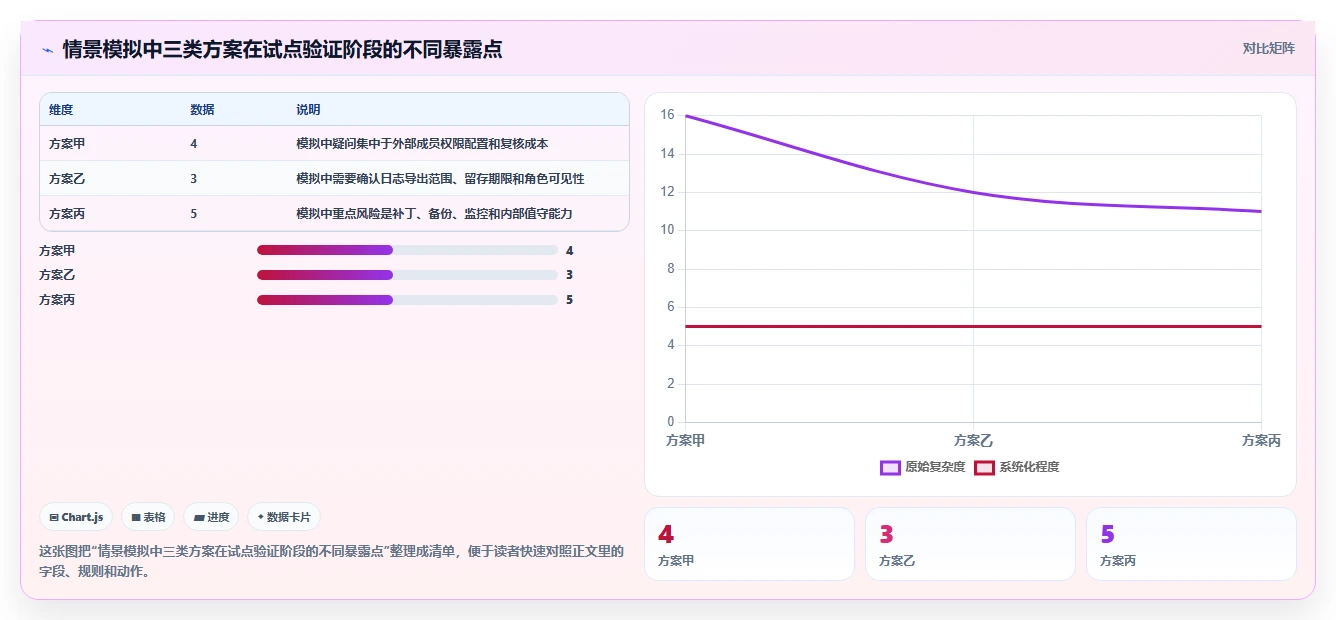Click the title 情景模拟中三类方案在试点验证阶段的不同暴露点
The image size is (1336, 620).
(x=282, y=49)
